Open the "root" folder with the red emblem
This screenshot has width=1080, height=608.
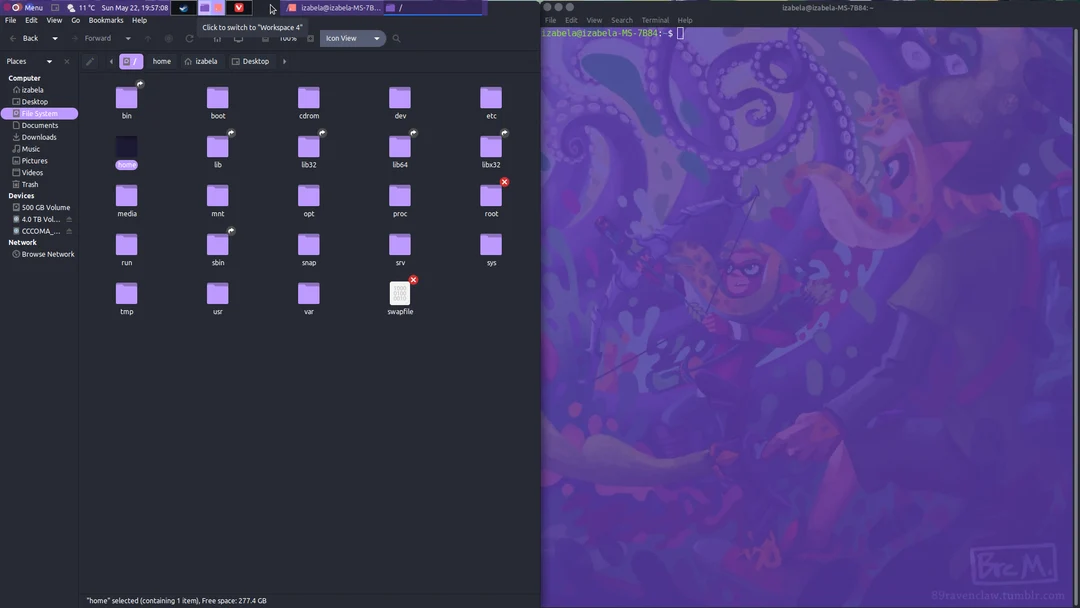[491, 196]
